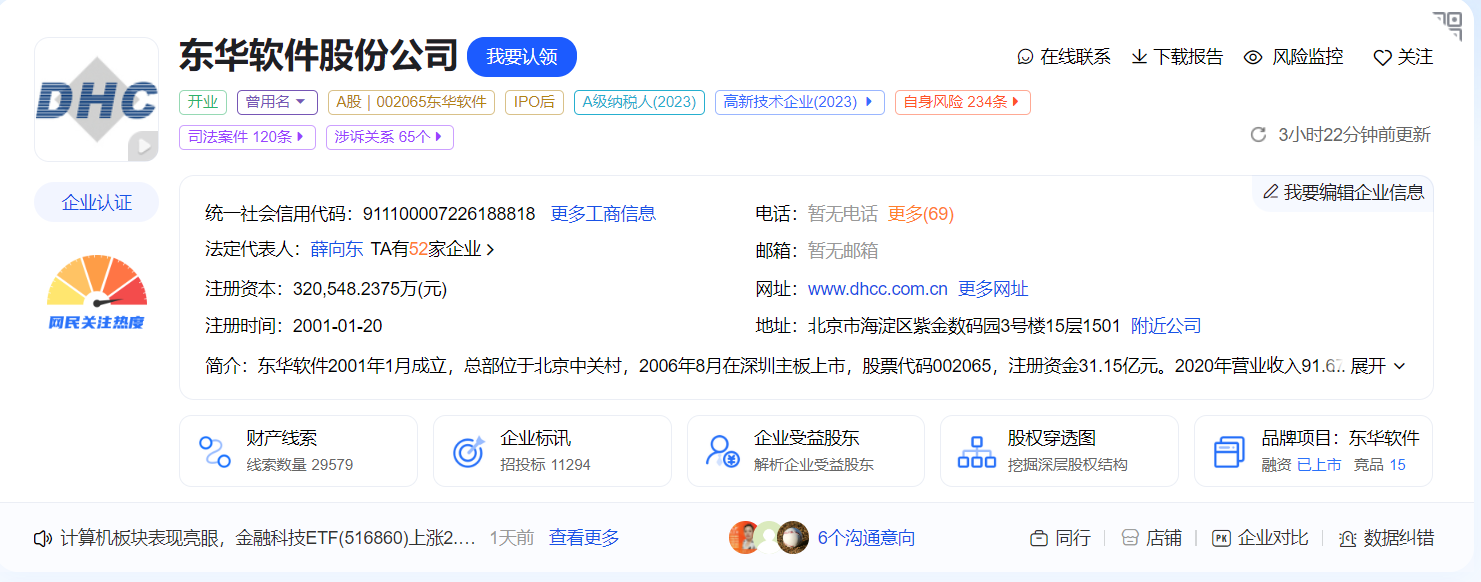
Task: Open 更多工商信息 link
Action: (603, 213)
